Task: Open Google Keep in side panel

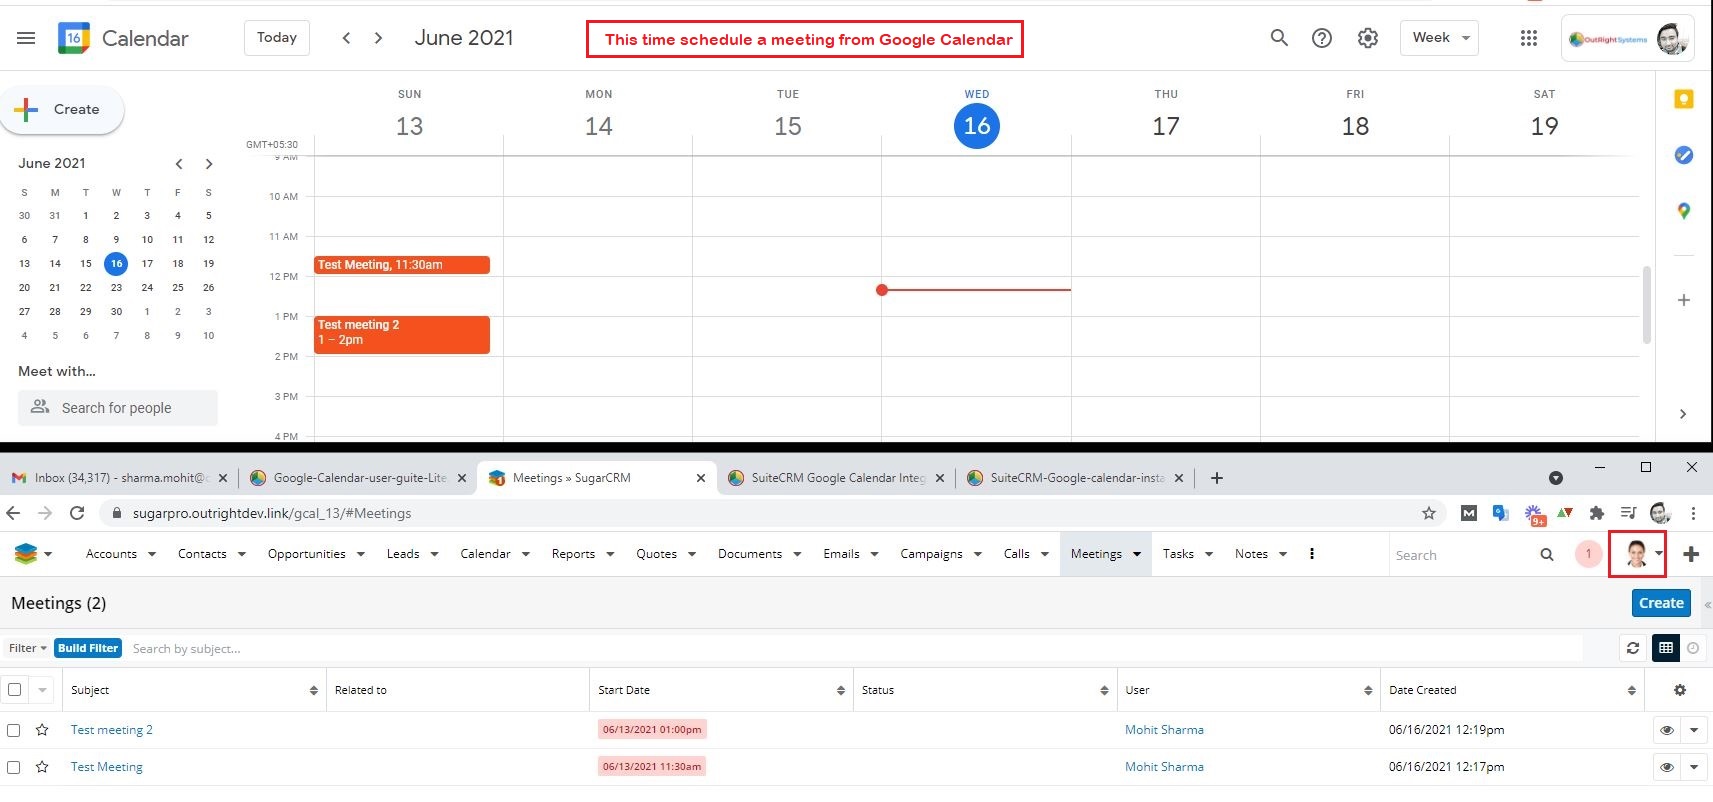Action: click(1684, 99)
